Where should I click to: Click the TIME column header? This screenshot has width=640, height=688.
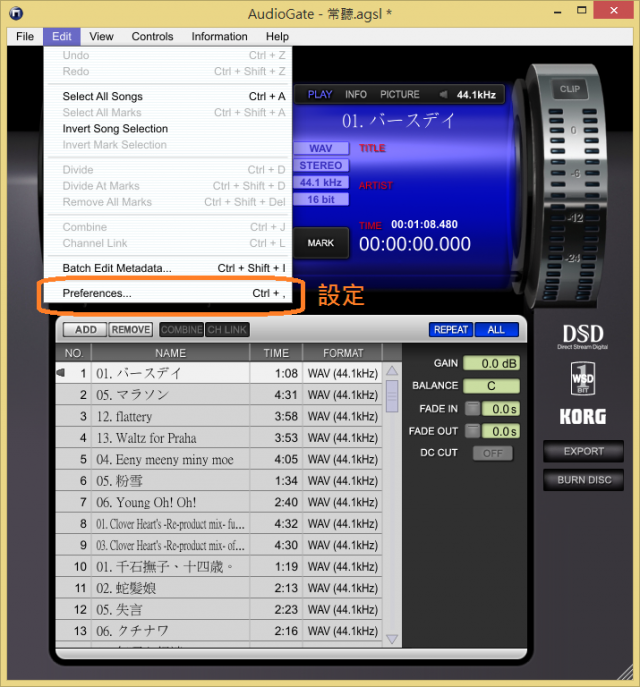pyautogui.click(x=276, y=353)
